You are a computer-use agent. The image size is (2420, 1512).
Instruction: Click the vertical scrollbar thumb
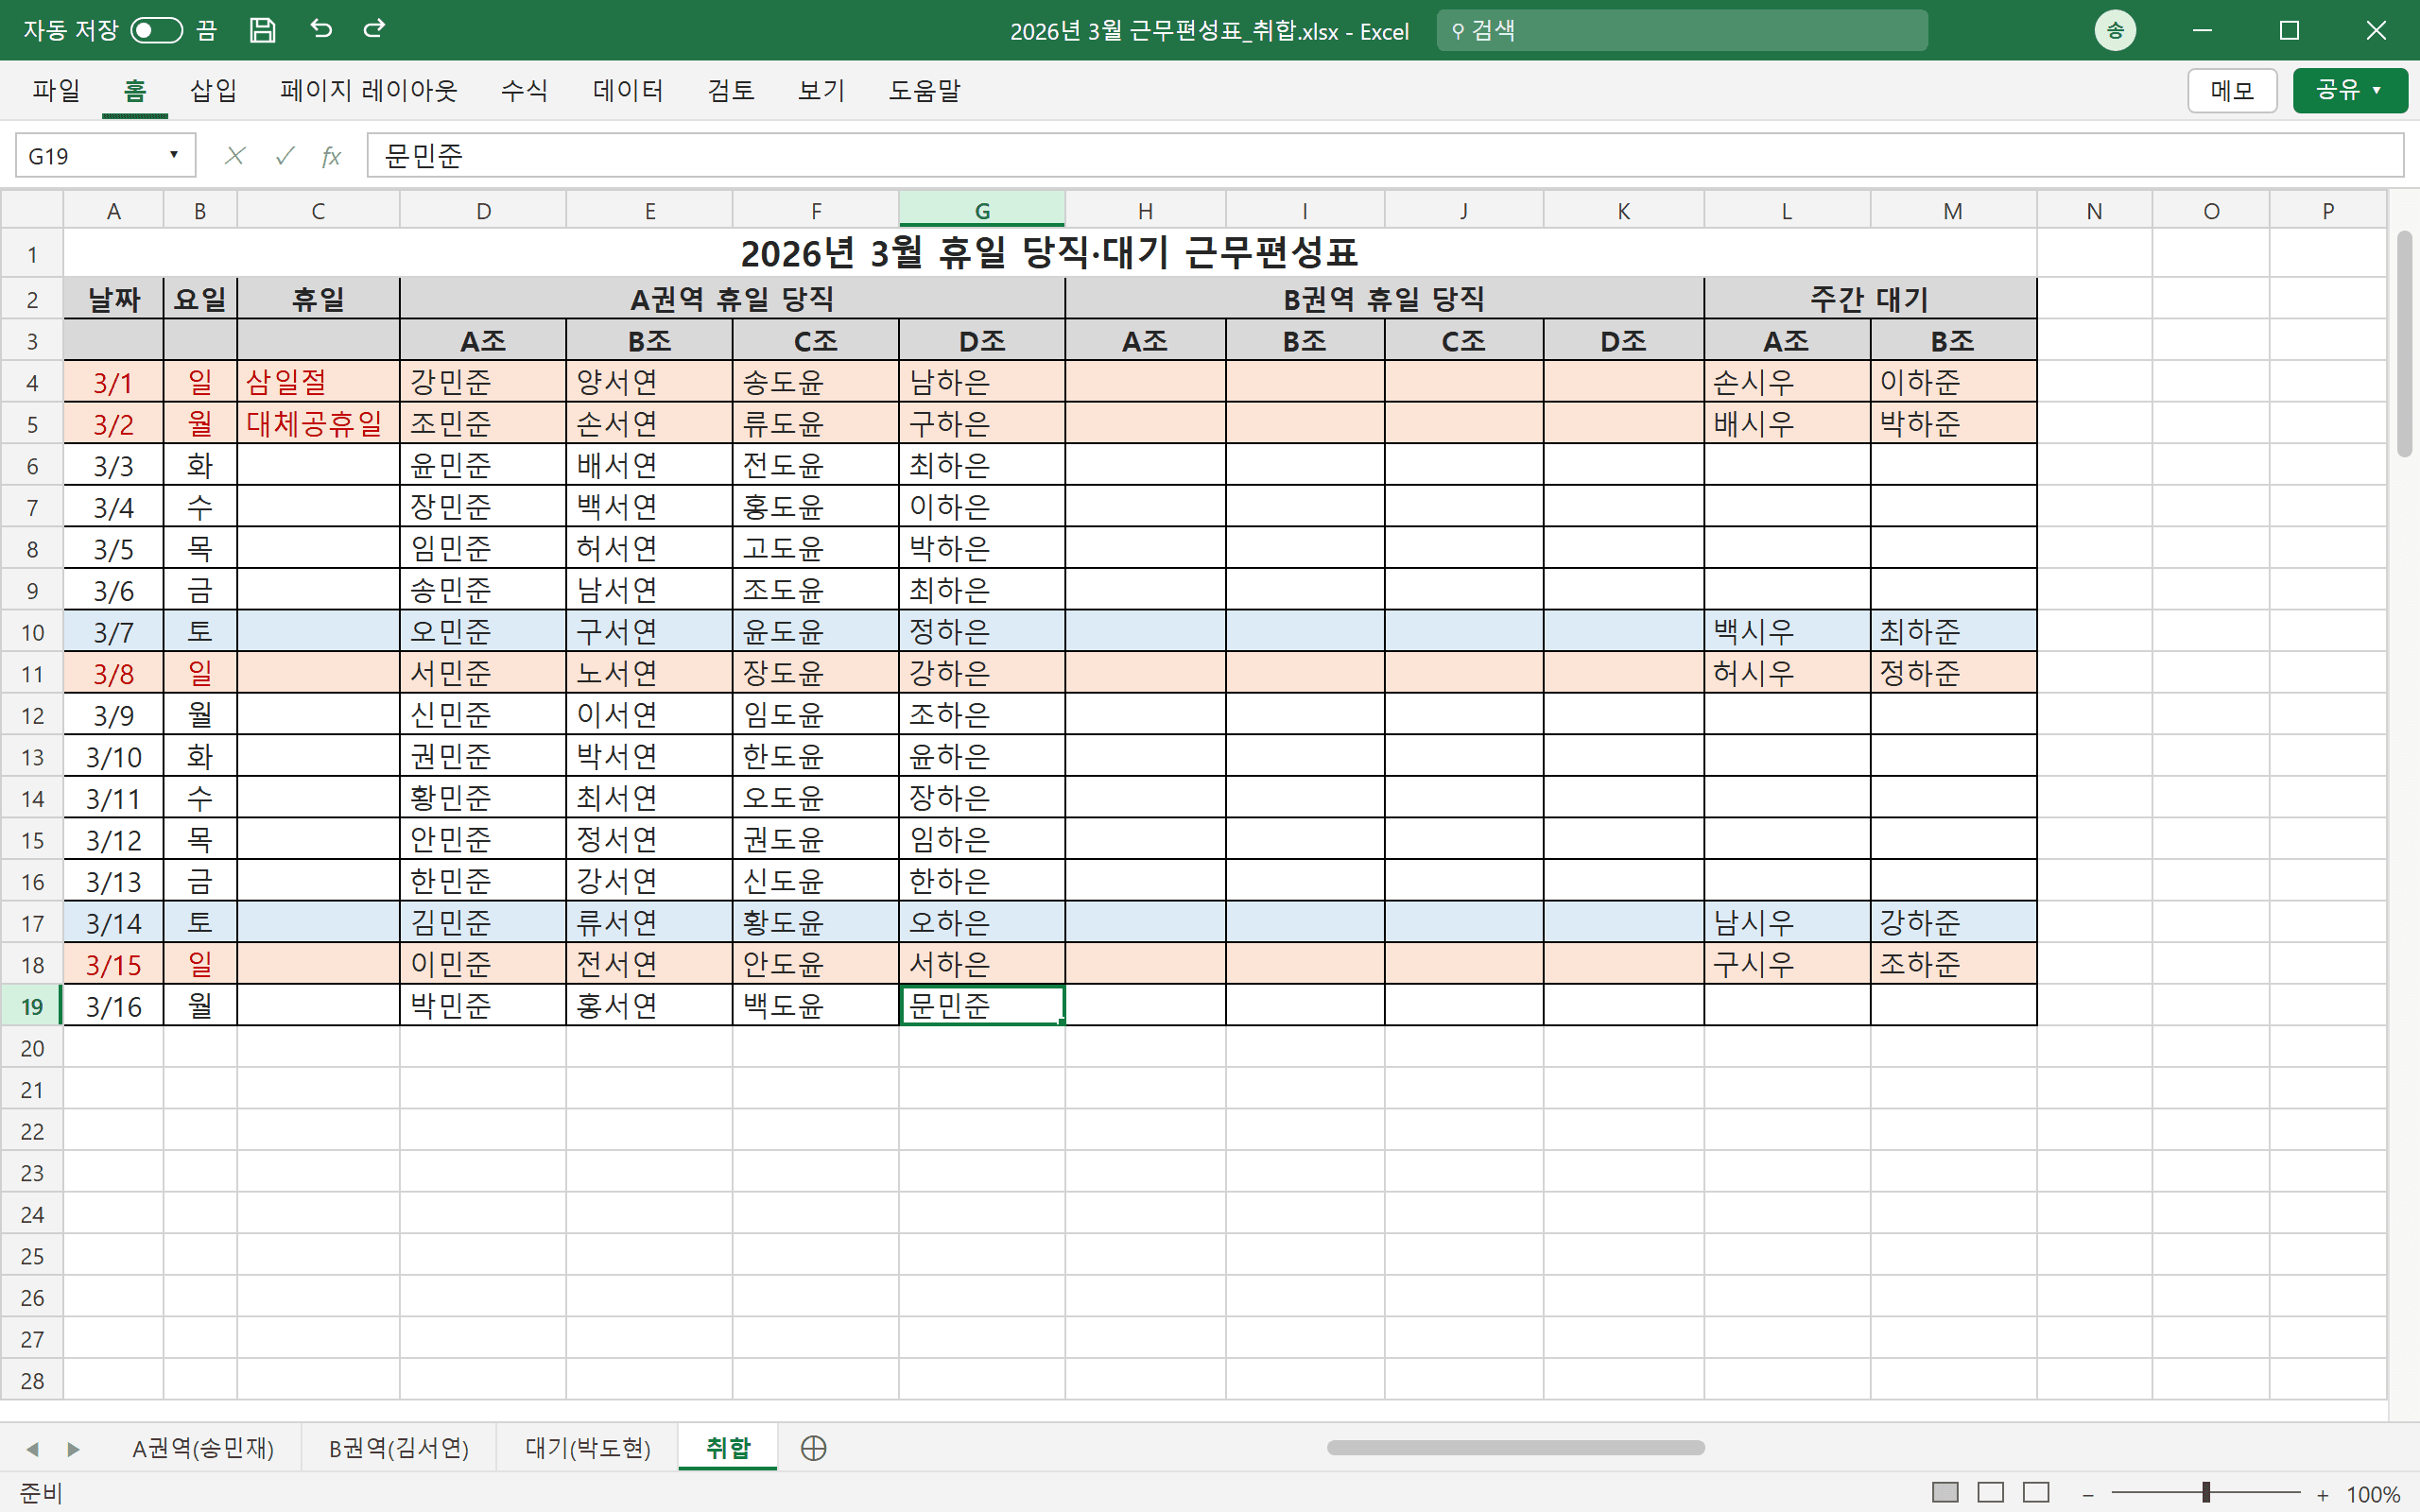2403,344
